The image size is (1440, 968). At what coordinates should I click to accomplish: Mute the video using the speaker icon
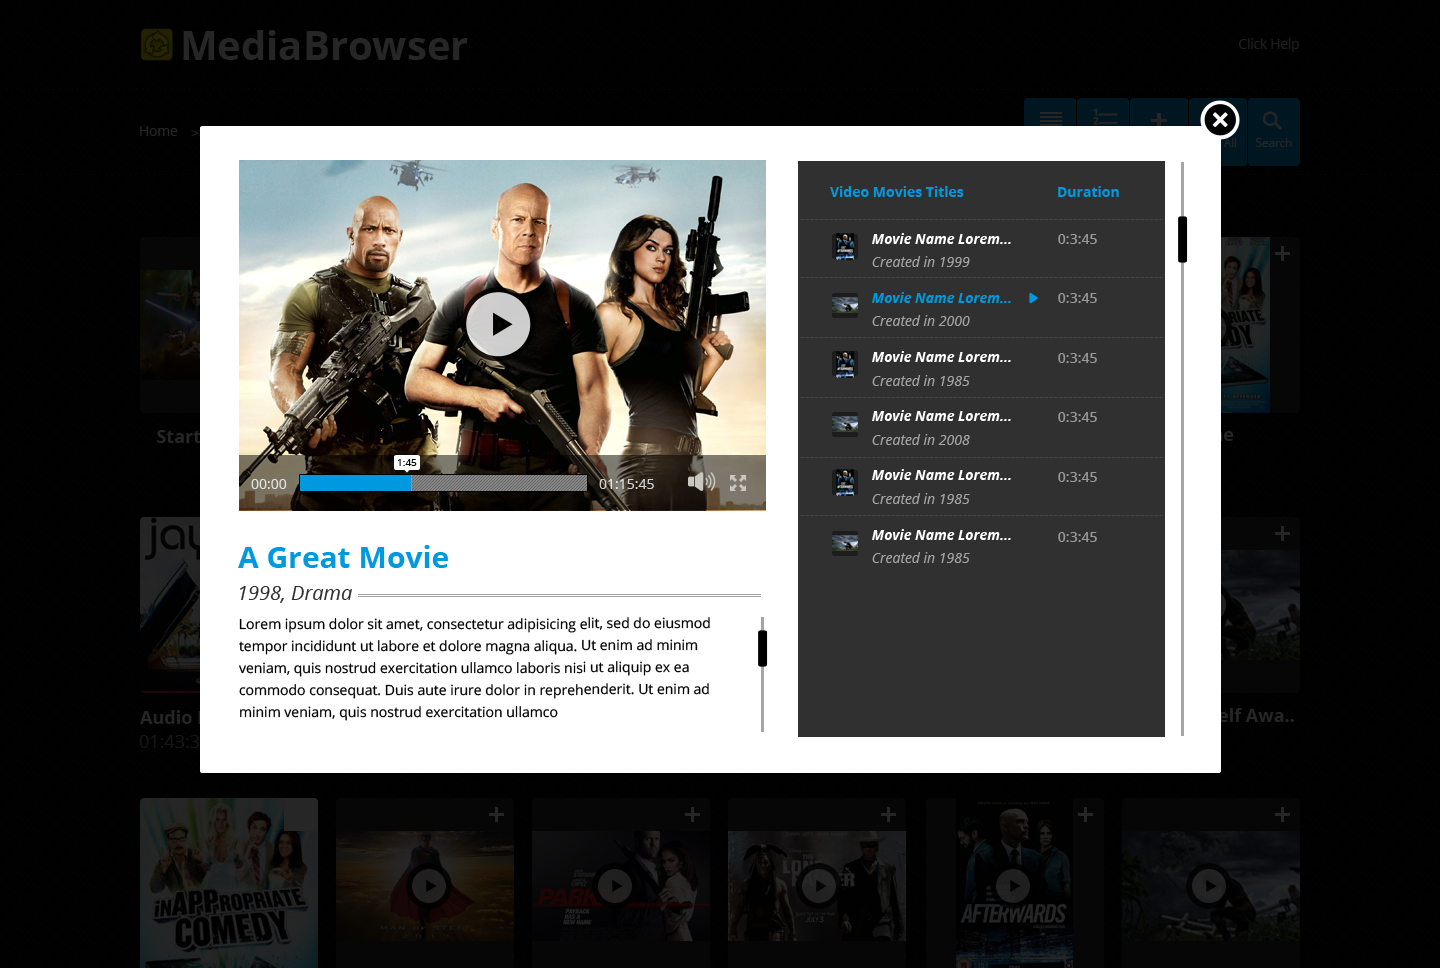tap(701, 482)
